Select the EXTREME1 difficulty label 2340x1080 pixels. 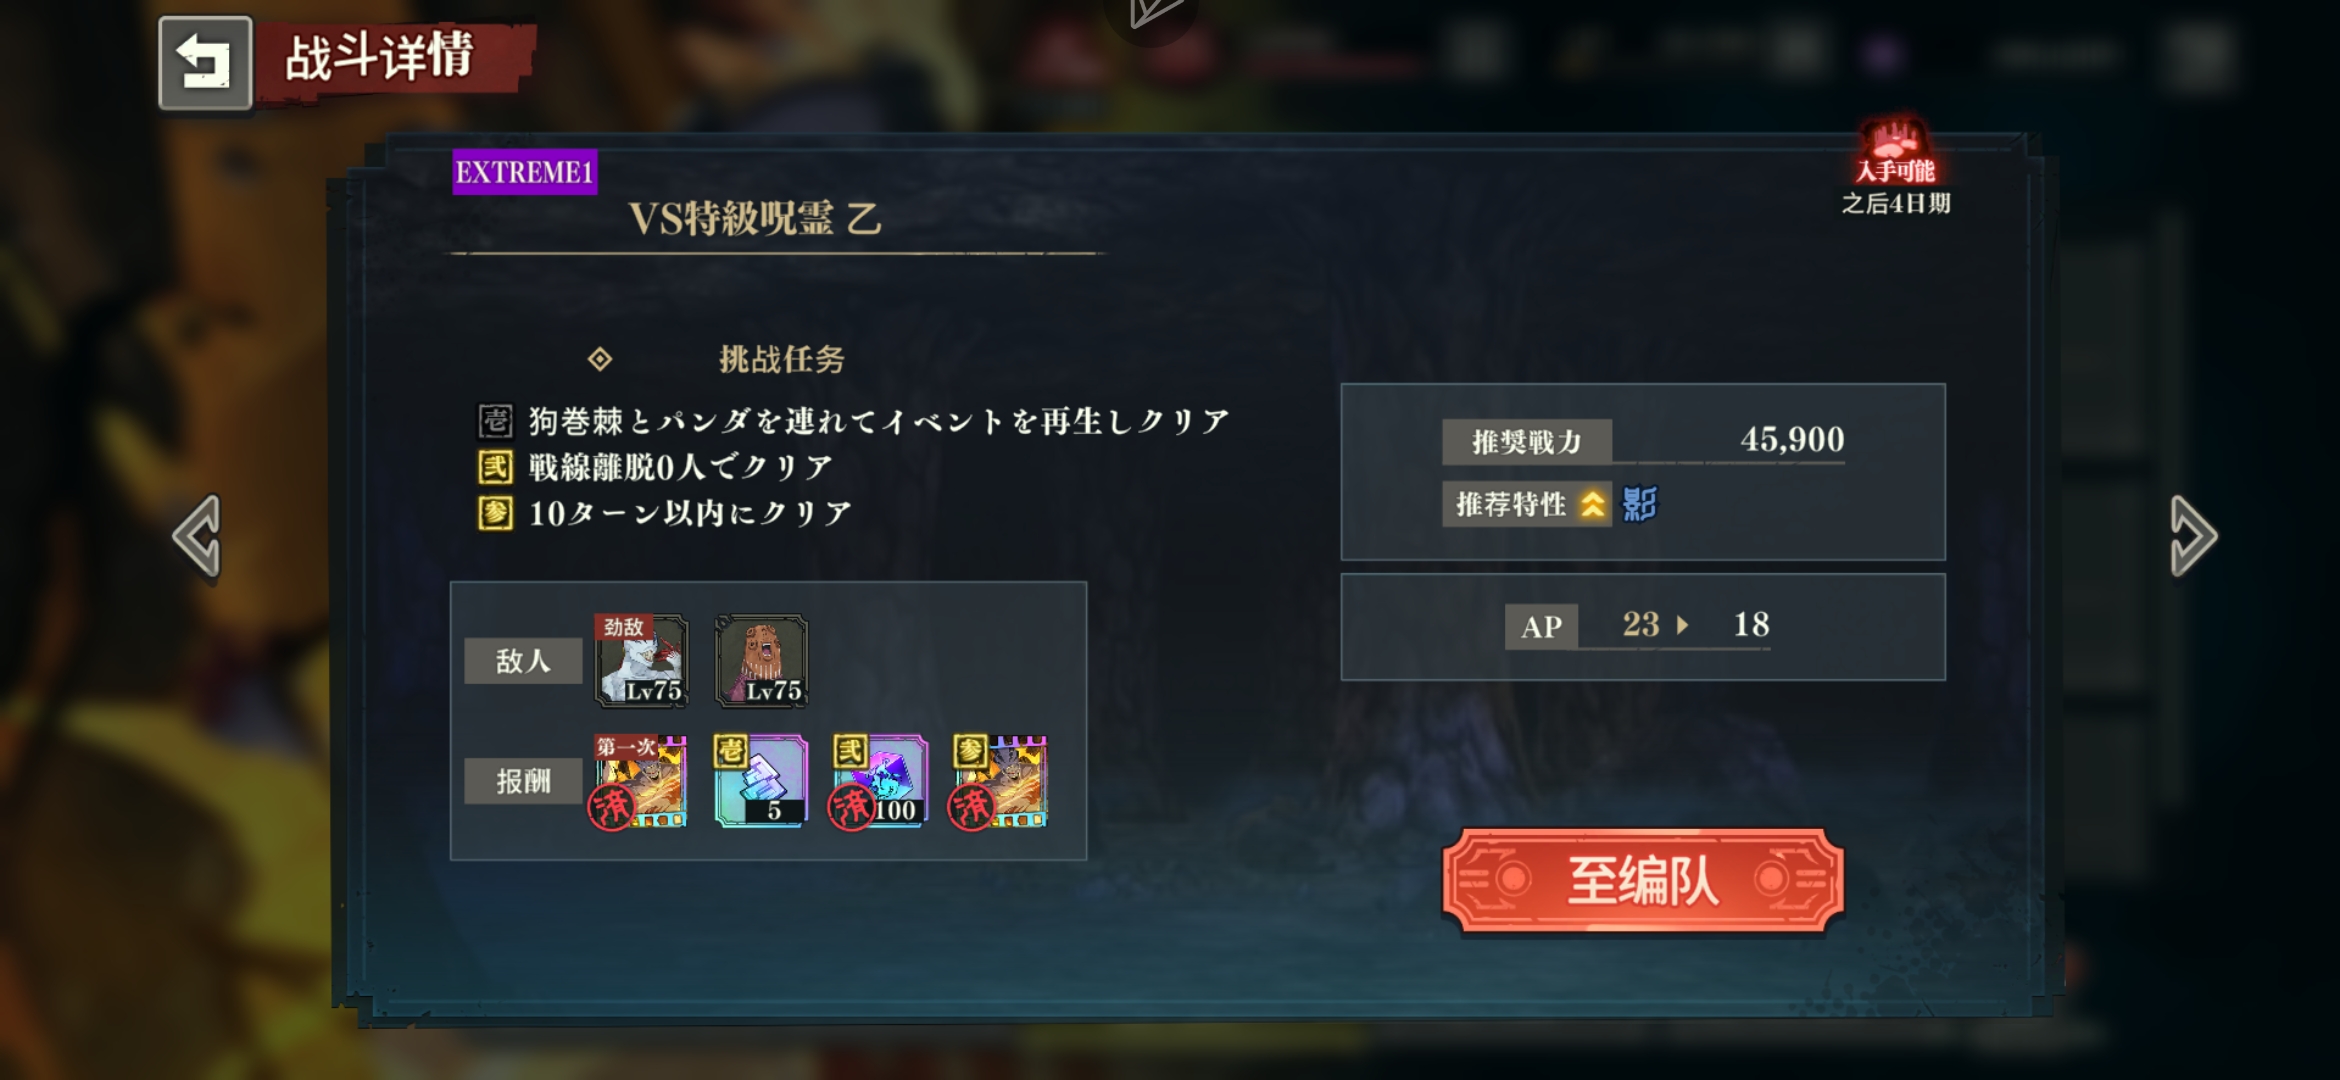(x=524, y=172)
